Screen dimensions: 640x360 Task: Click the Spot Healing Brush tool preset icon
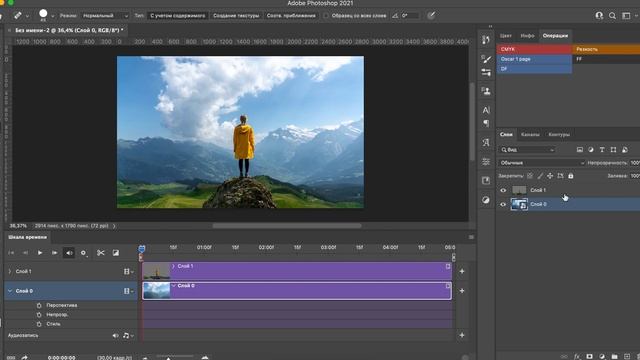pos(18,16)
